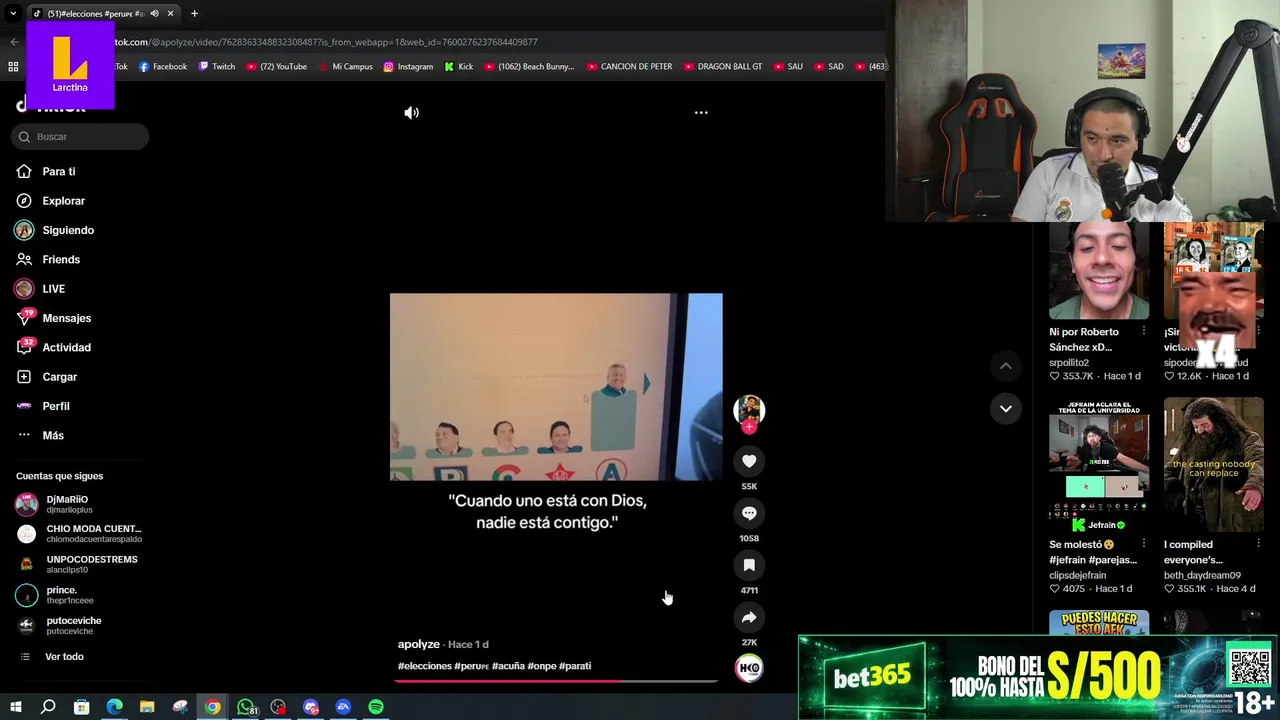Open the three-dot video options menu

[x=701, y=113]
